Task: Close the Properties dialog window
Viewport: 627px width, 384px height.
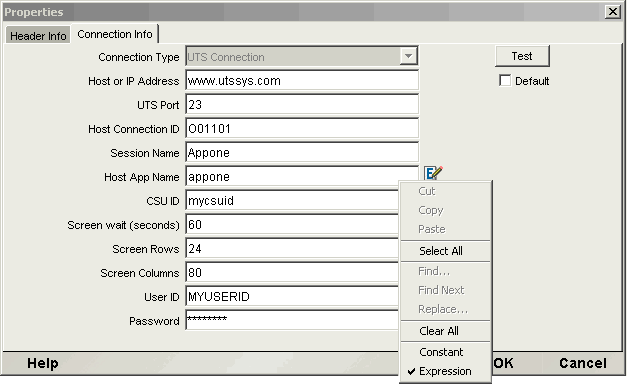Action: click(613, 12)
